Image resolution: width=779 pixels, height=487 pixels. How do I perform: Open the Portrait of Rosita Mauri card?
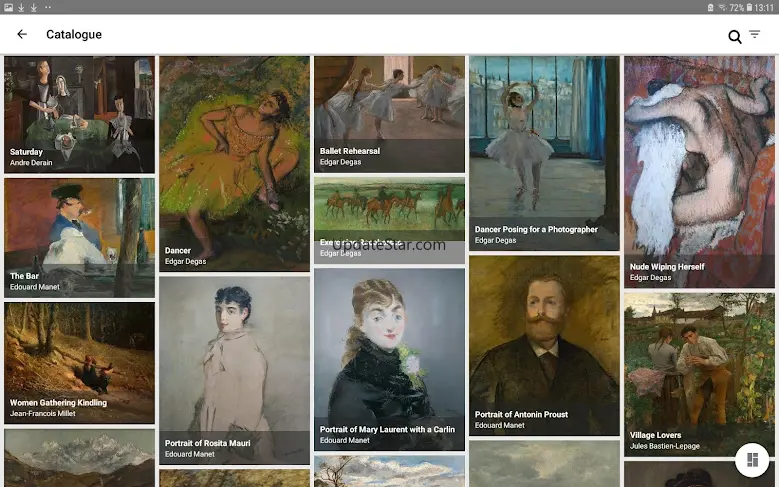234,370
